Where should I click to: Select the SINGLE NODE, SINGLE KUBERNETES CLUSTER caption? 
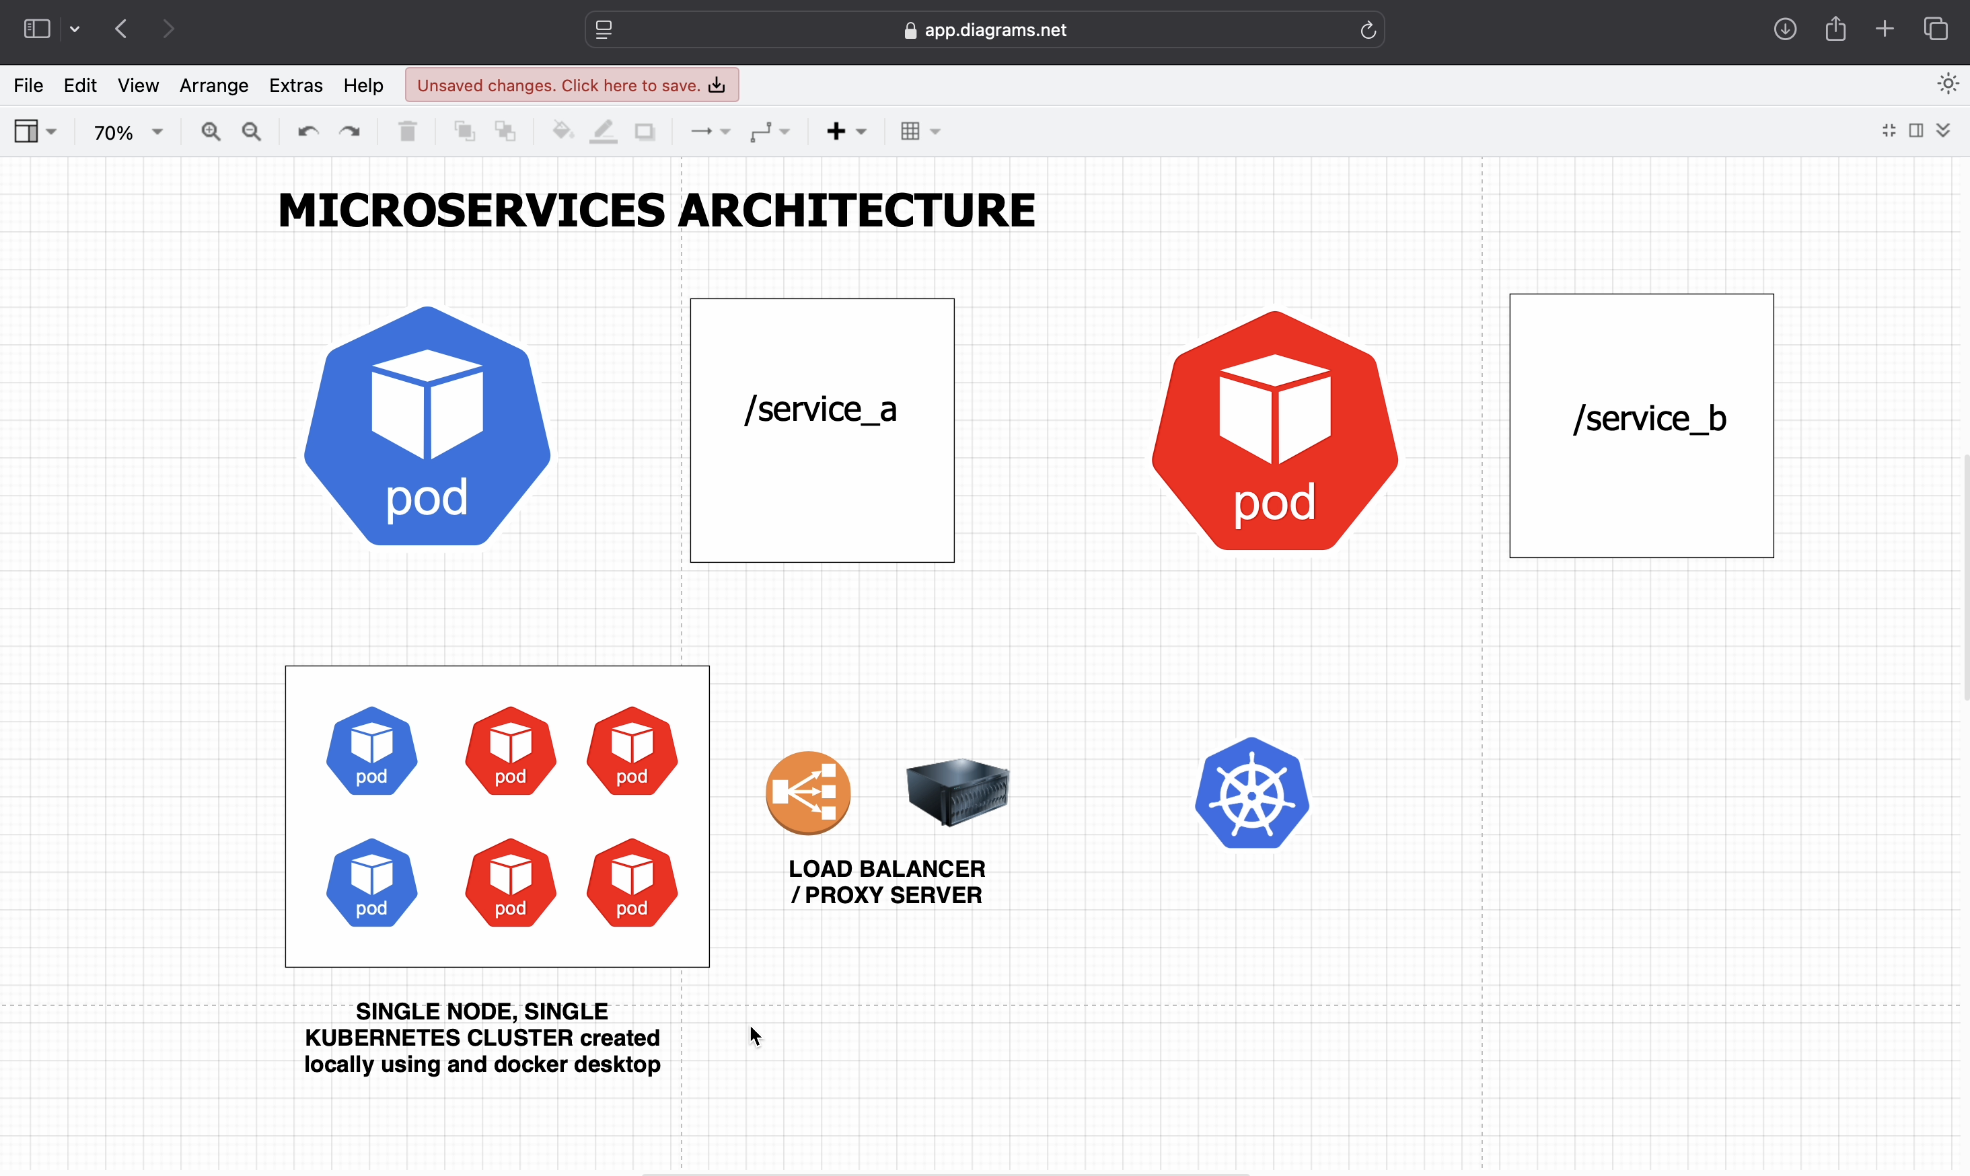click(482, 1038)
